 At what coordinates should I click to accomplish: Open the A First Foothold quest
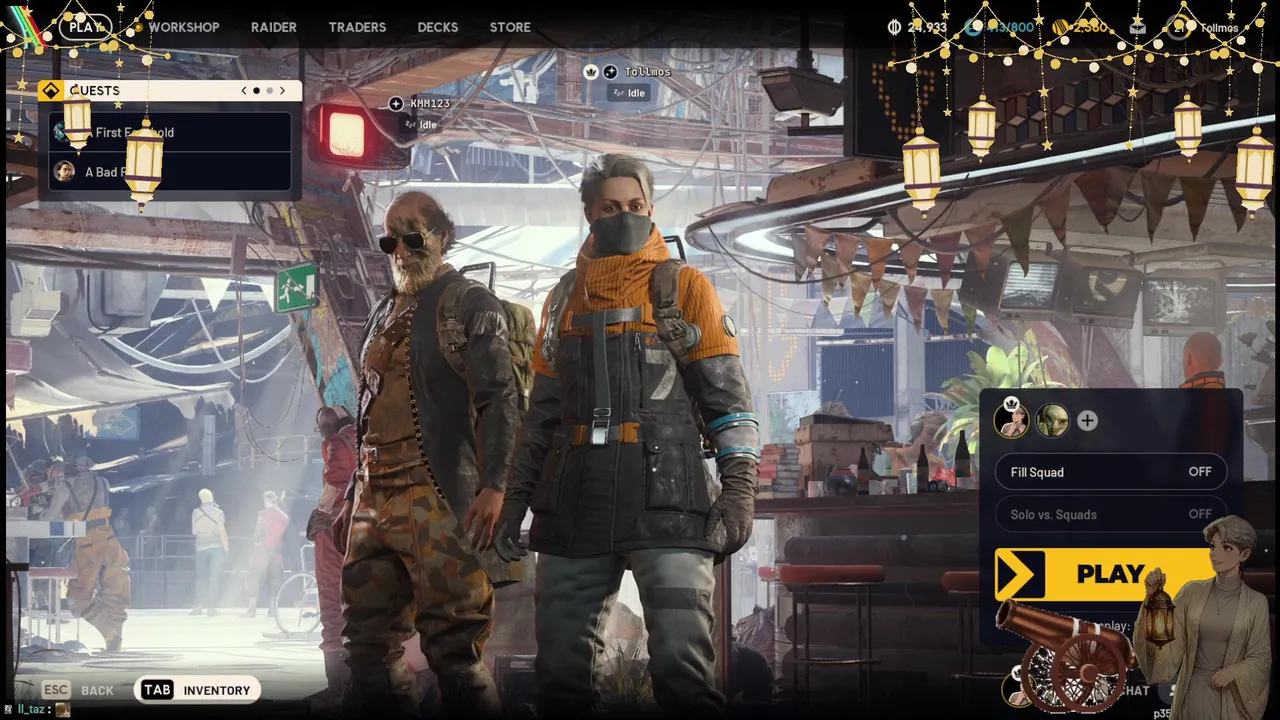[170, 132]
